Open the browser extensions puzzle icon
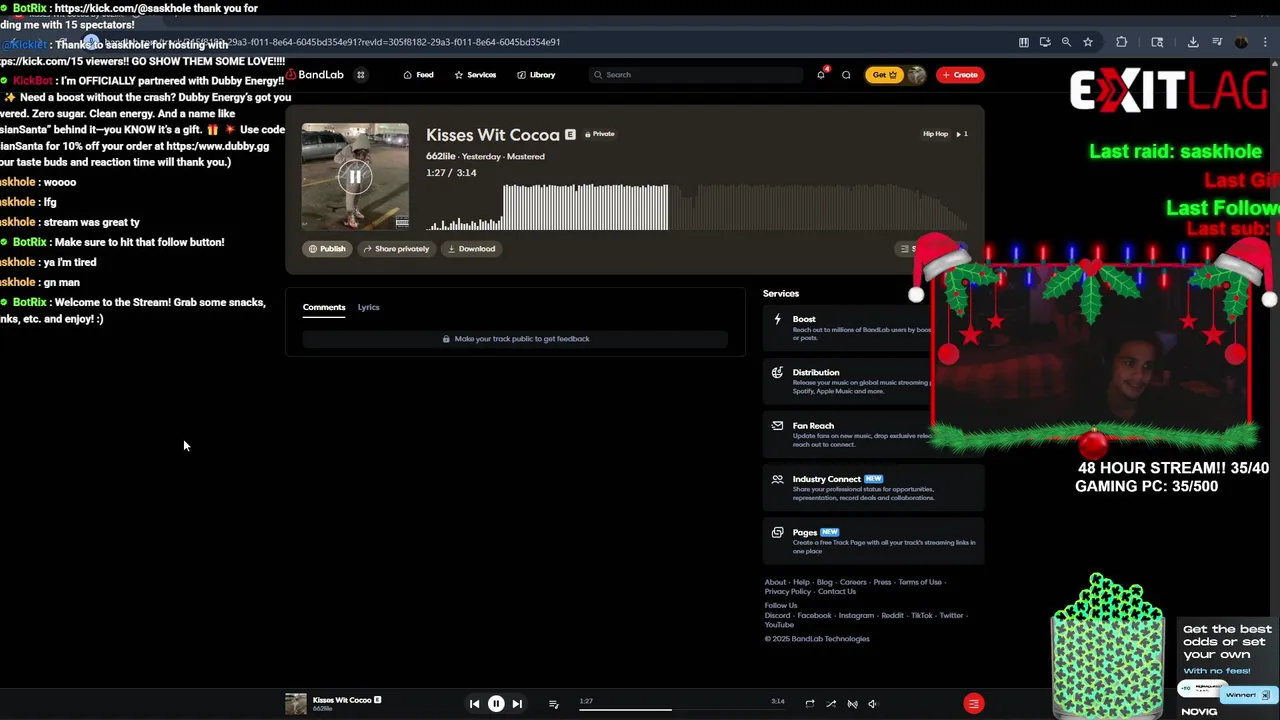This screenshot has height=720, width=1280. (x=1121, y=42)
